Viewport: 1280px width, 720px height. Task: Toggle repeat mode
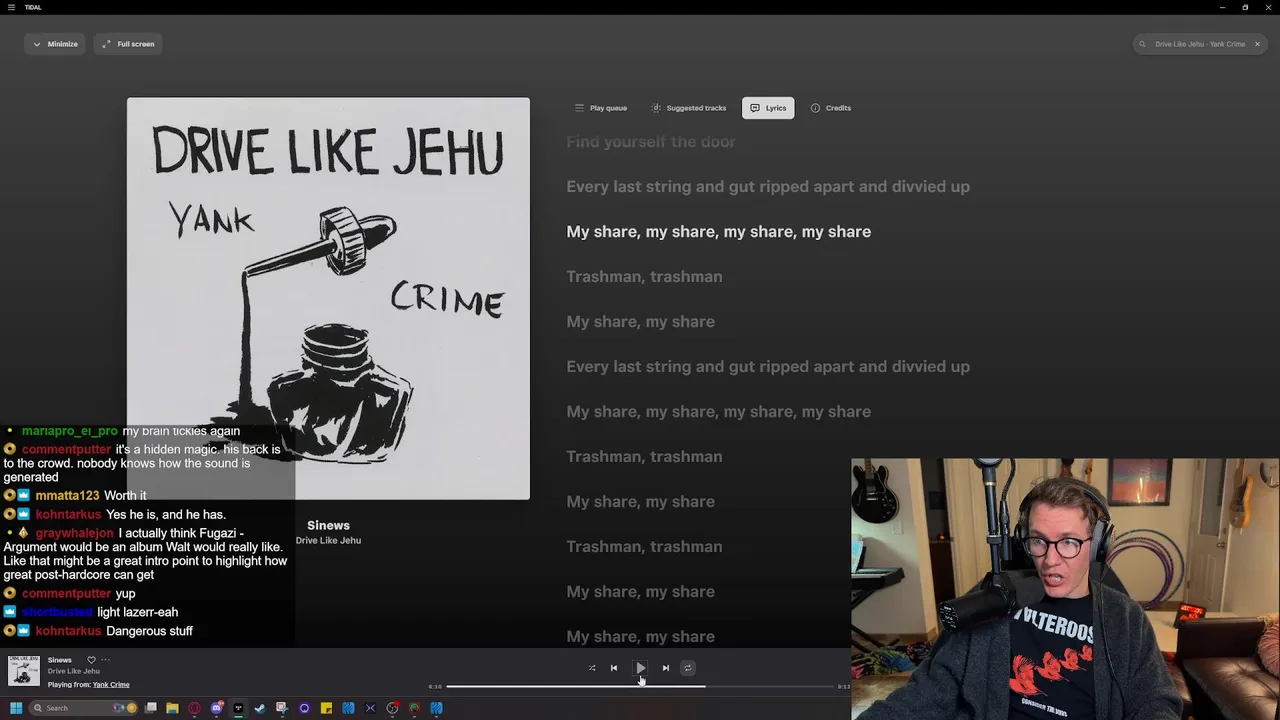(687, 667)
